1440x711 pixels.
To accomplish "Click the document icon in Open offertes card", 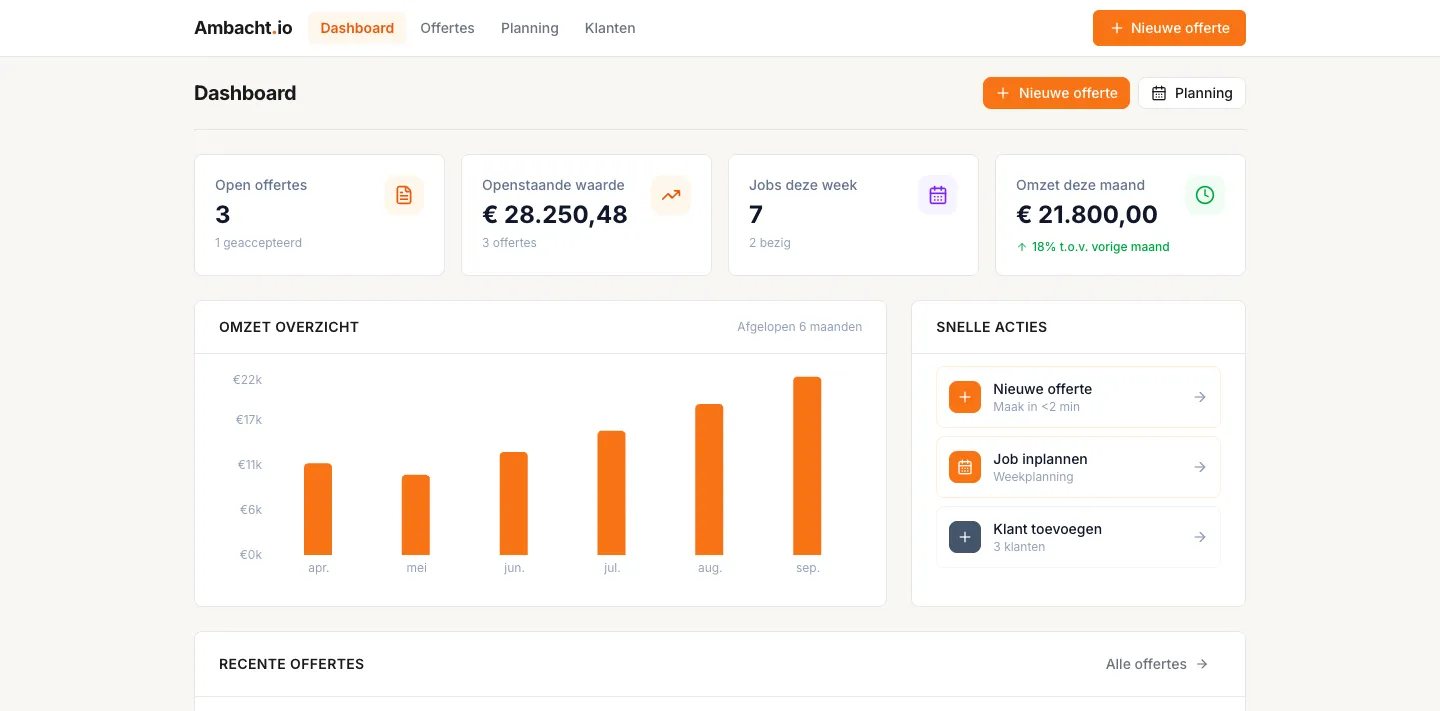I will coord(404,195).
